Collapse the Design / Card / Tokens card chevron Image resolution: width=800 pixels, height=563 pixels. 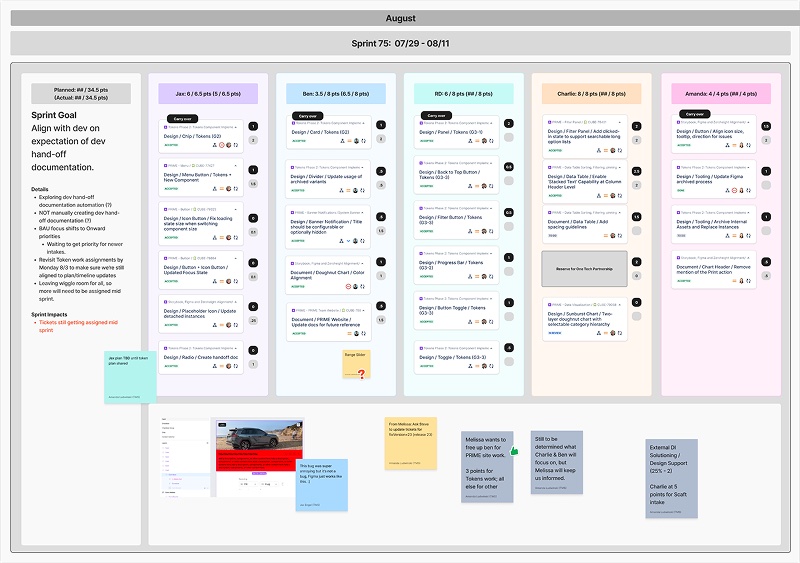pyautogui.click(x=363, y=123)
